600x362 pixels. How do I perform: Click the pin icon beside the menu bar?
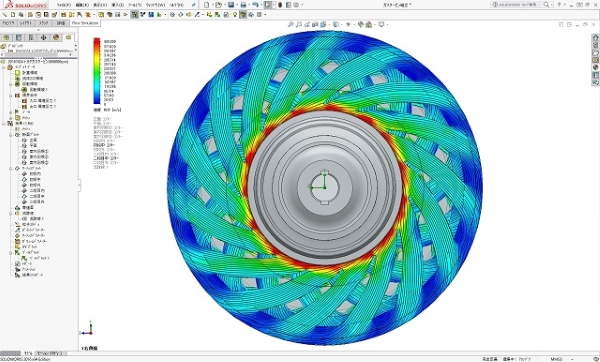194,5
